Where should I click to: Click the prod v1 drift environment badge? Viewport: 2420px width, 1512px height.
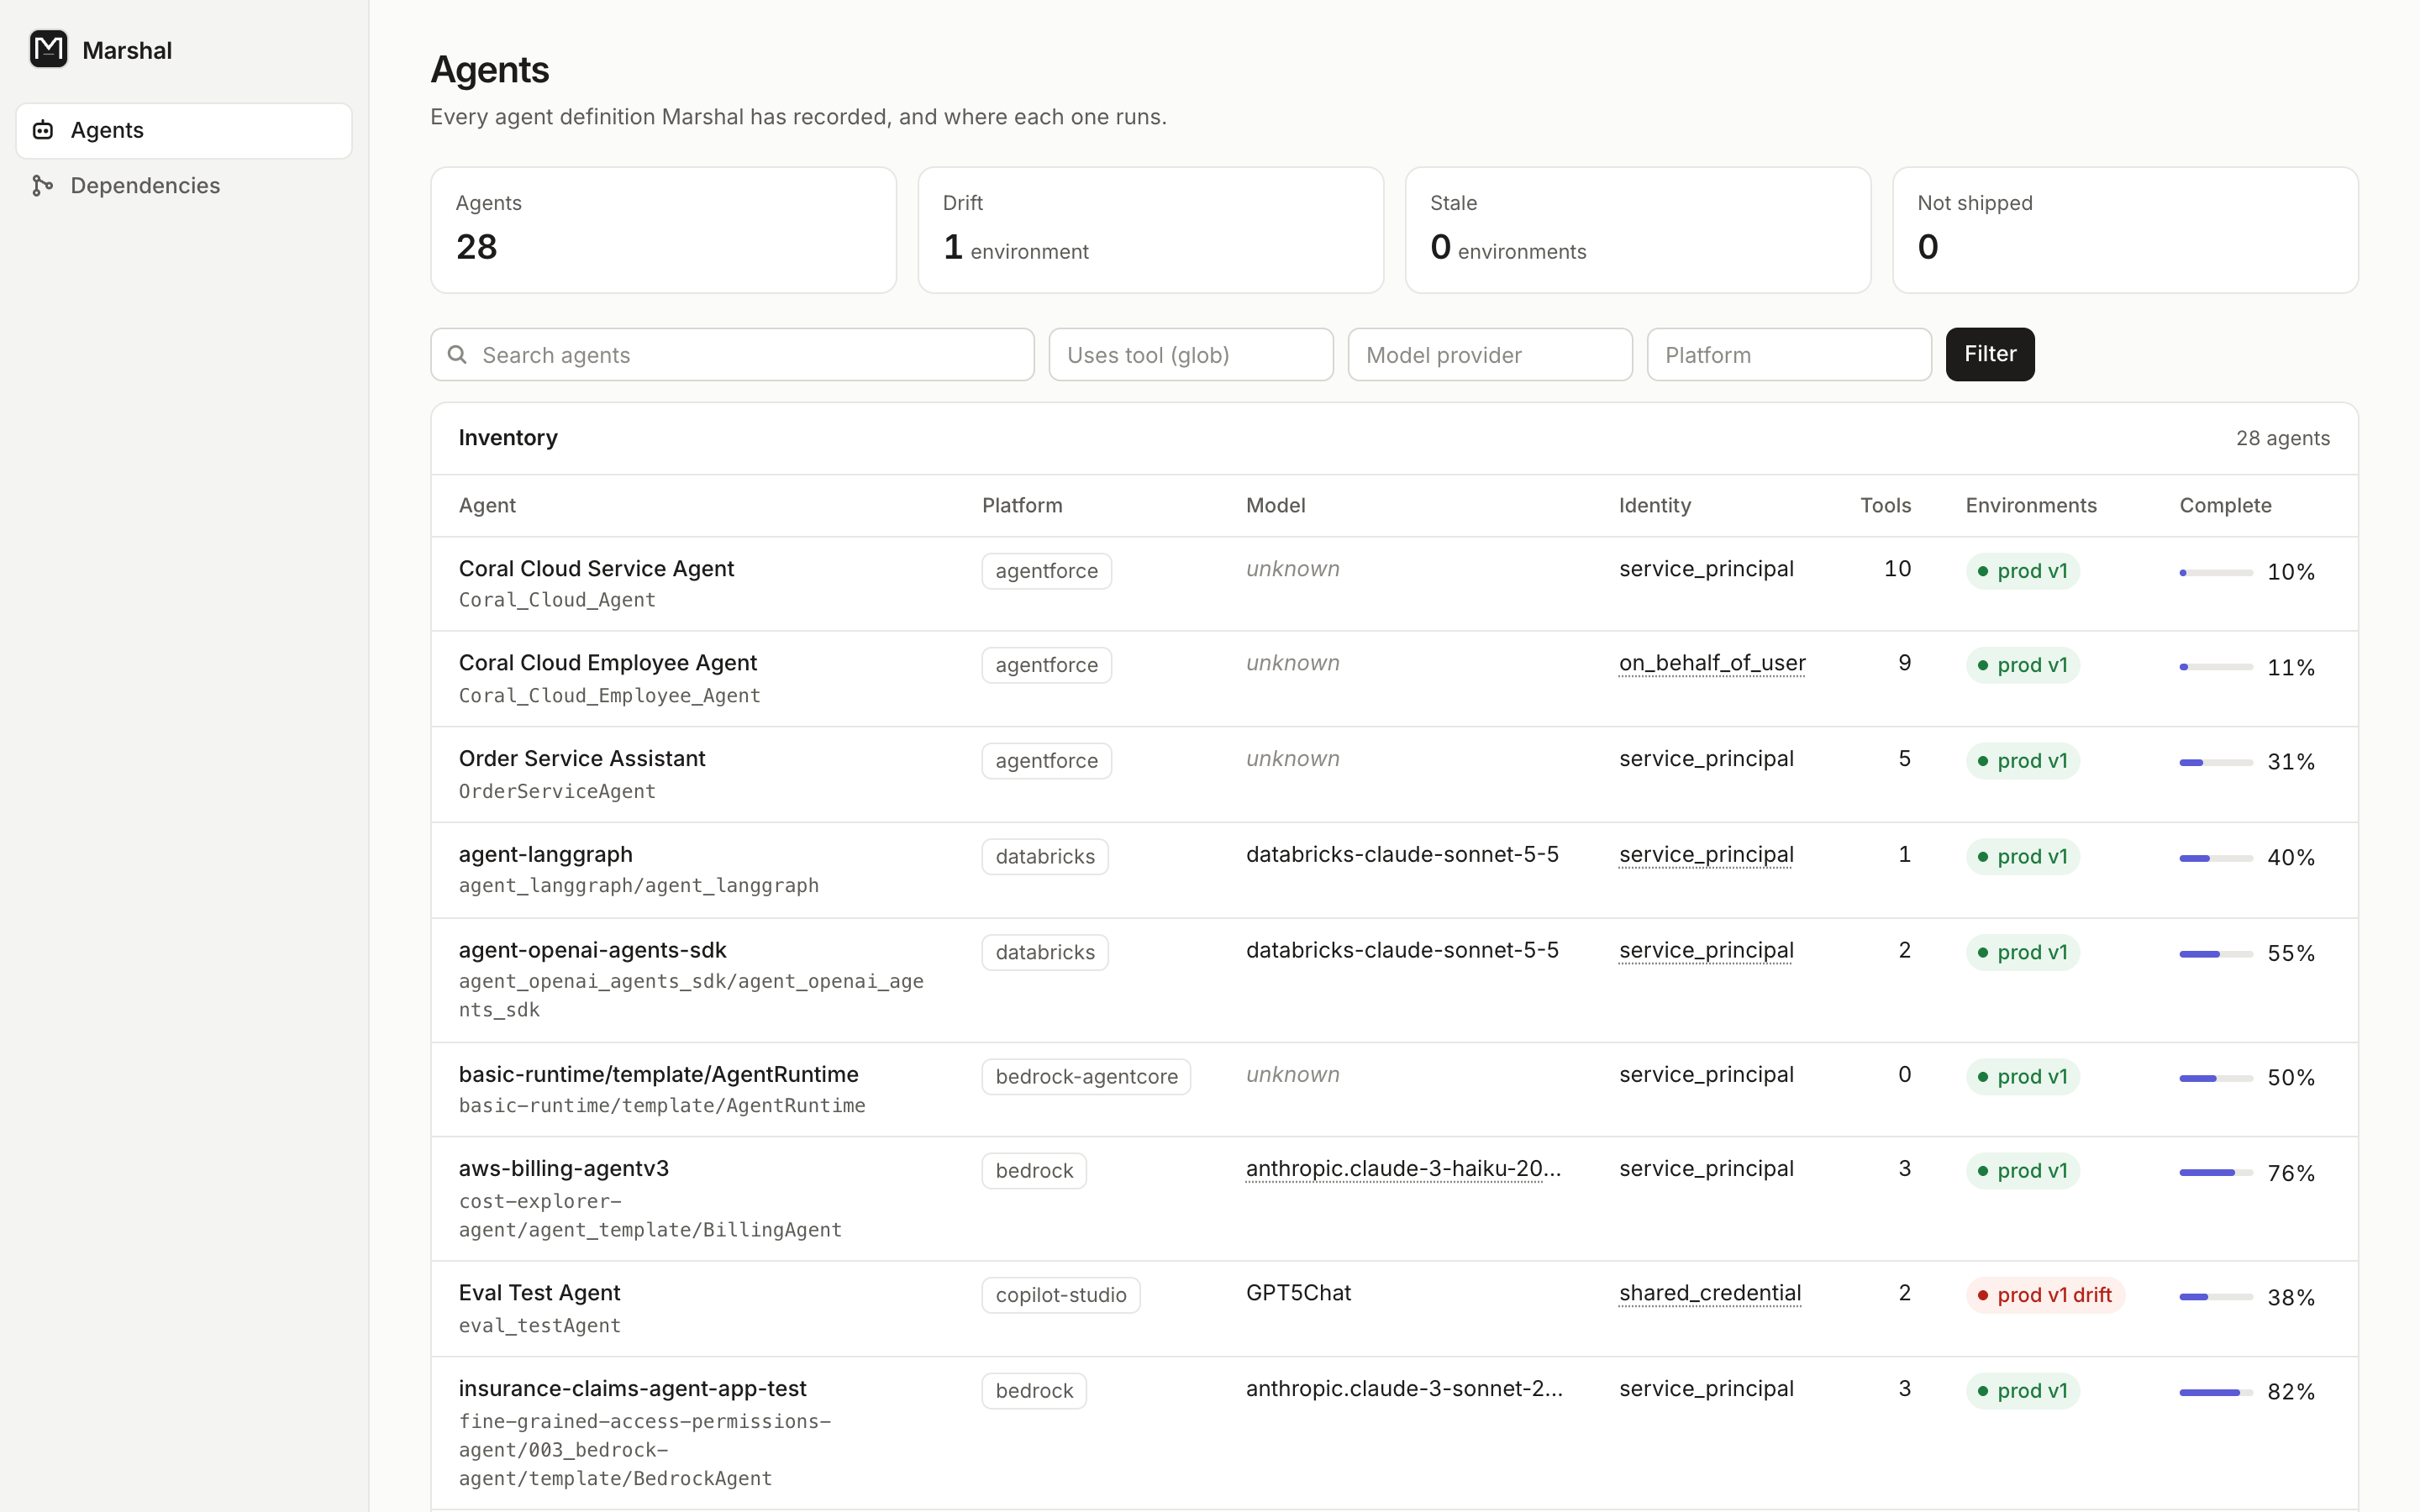click(2045, 1295)
